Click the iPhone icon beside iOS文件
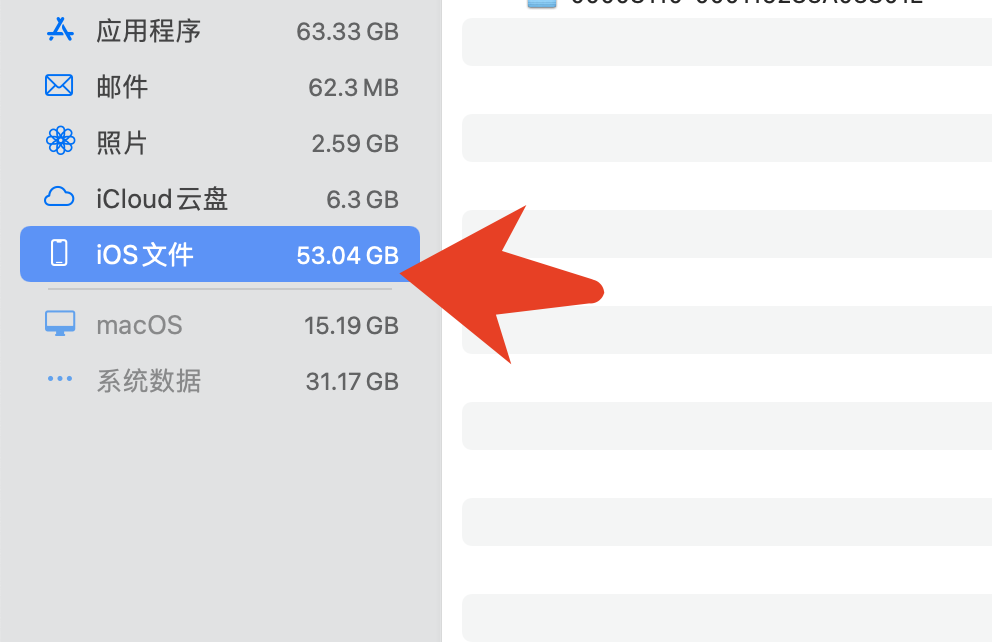This screenshot has height=642, width=992. [x=60, y=254]
